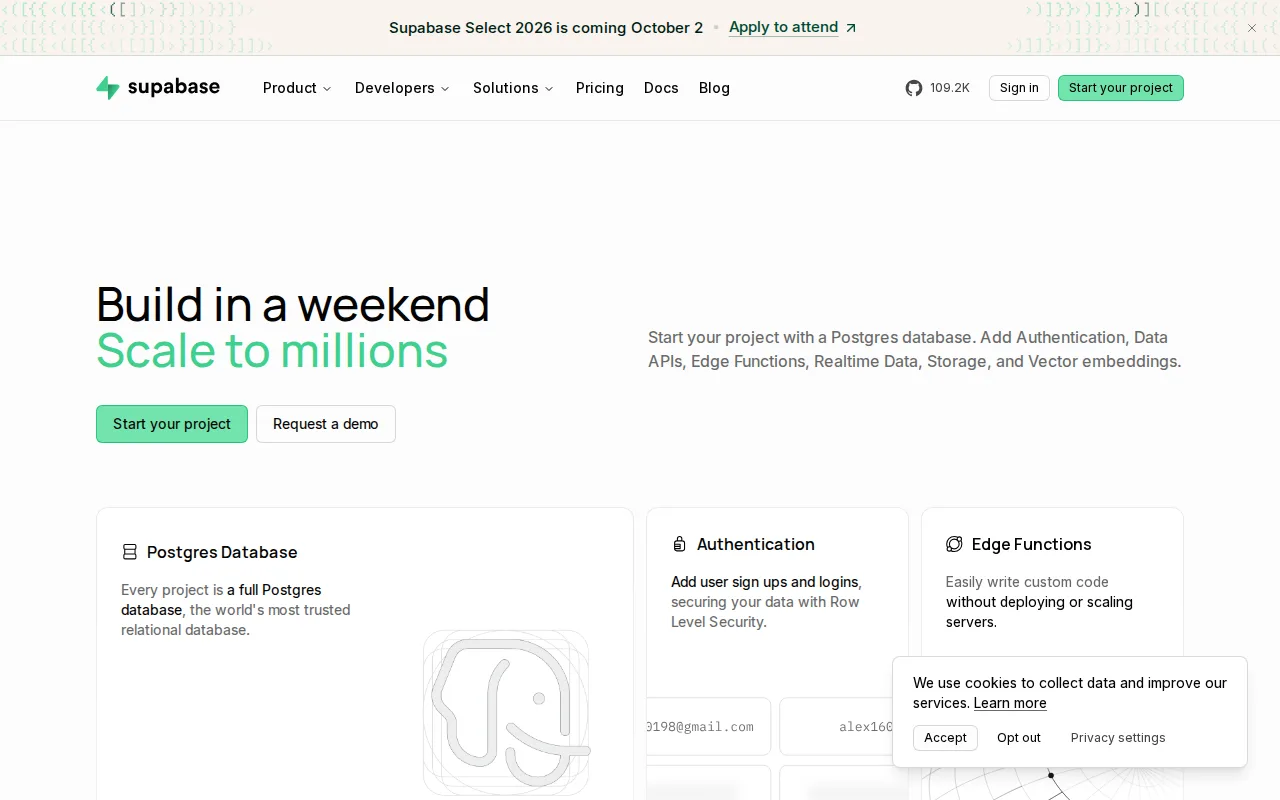Request a demo
The height and width of the screenshot is (800, 1280).
pos(326,424)
